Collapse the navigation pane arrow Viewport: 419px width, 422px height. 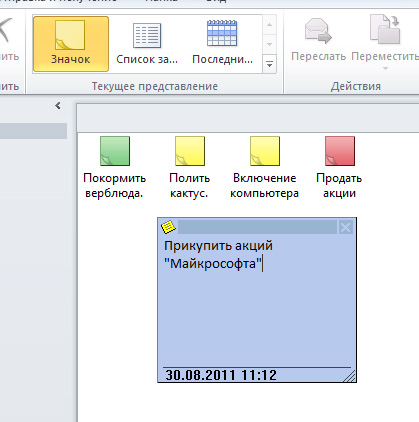pos(58,106)
